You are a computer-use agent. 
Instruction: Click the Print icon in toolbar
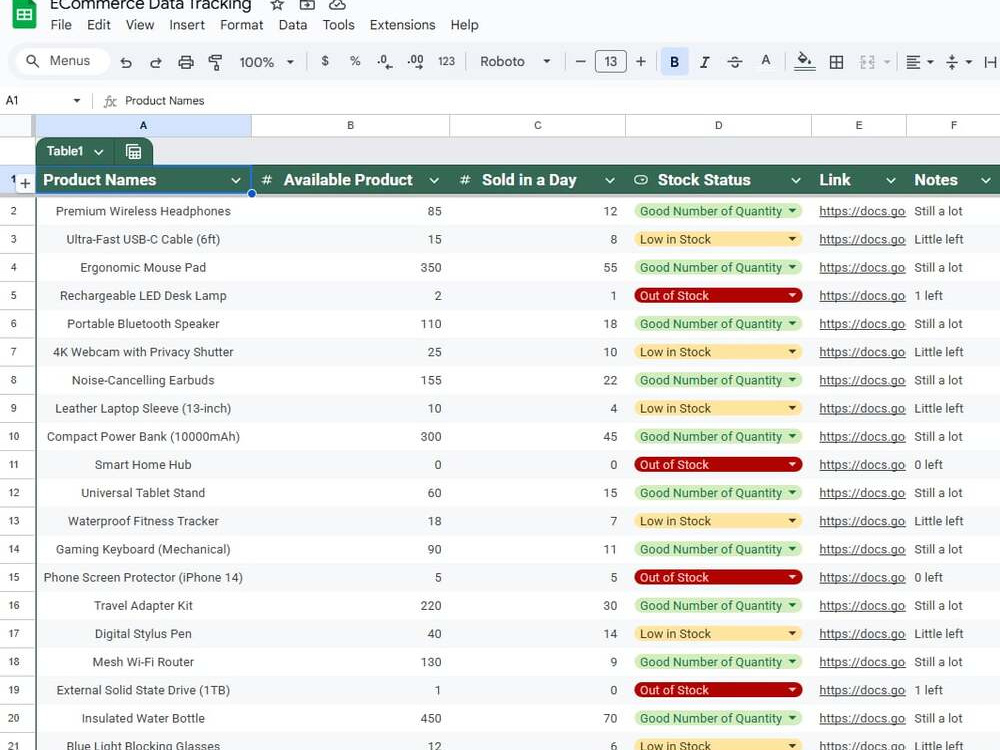point(186,62)
